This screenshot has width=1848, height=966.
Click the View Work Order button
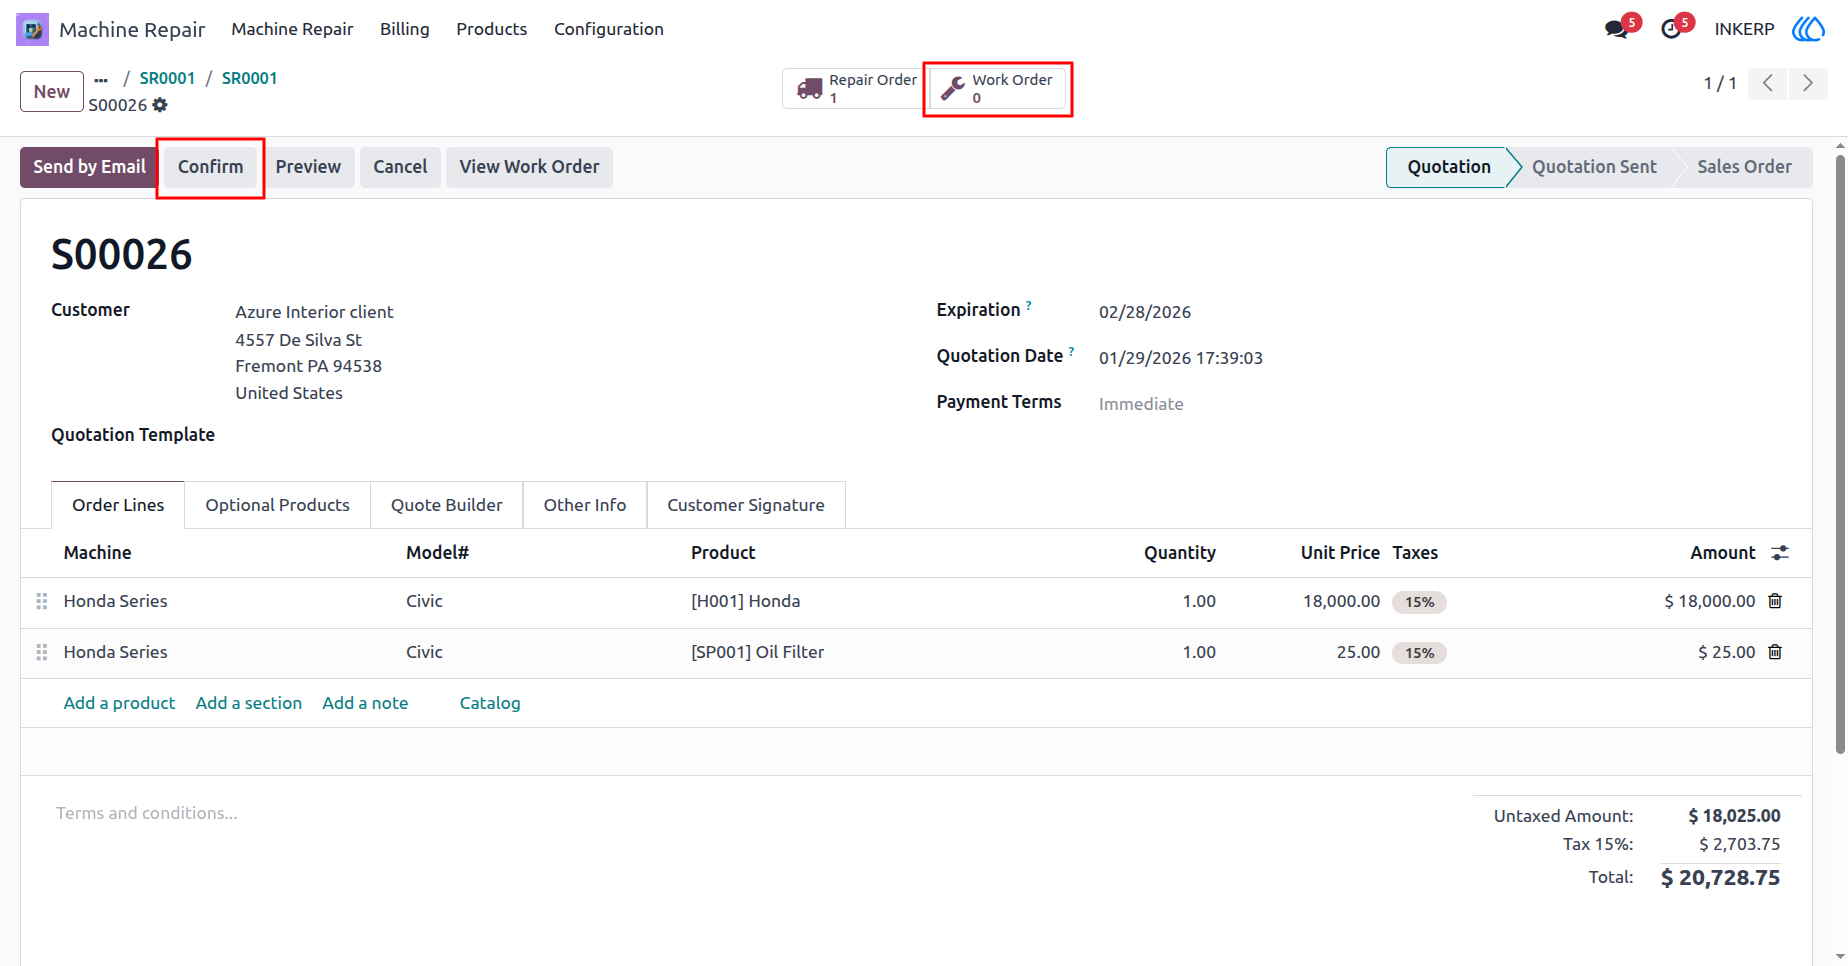(x=530, y=167)
